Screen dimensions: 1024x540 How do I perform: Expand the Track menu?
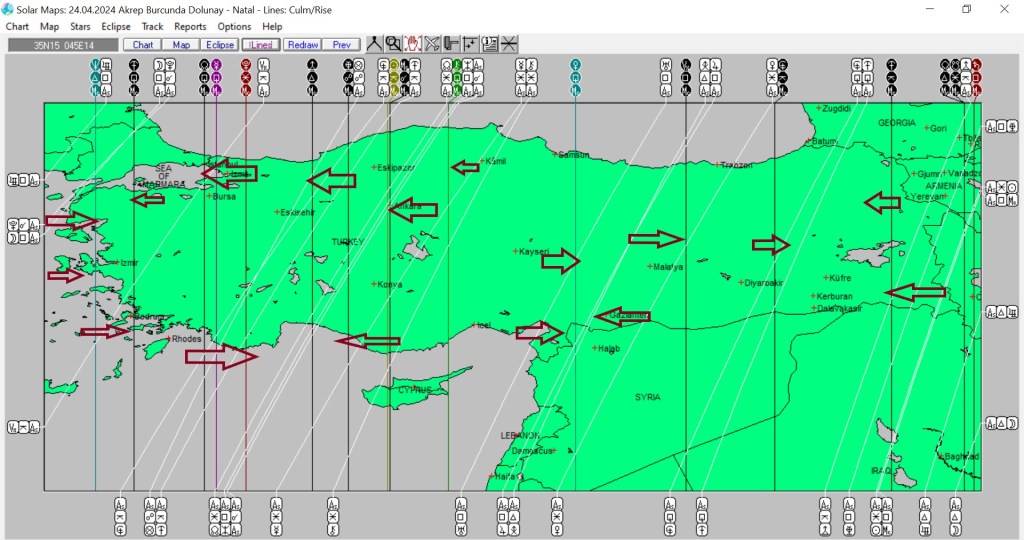(152, 27)
